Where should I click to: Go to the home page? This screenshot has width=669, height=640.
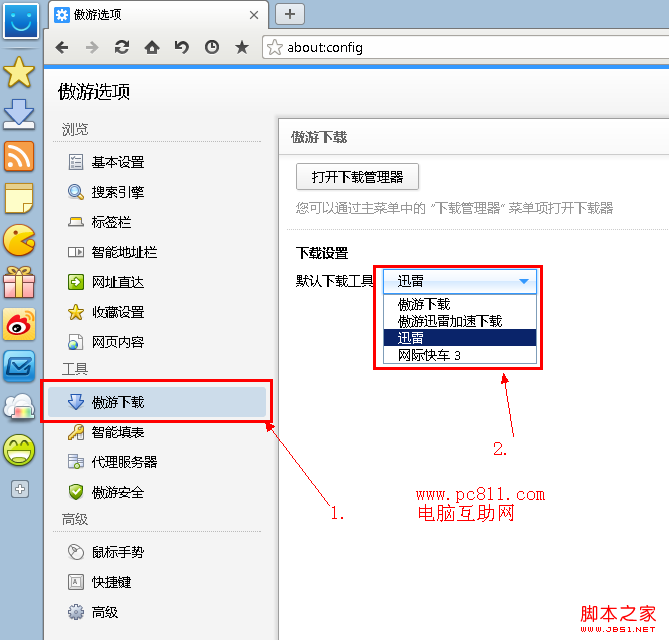click(152, 47)
